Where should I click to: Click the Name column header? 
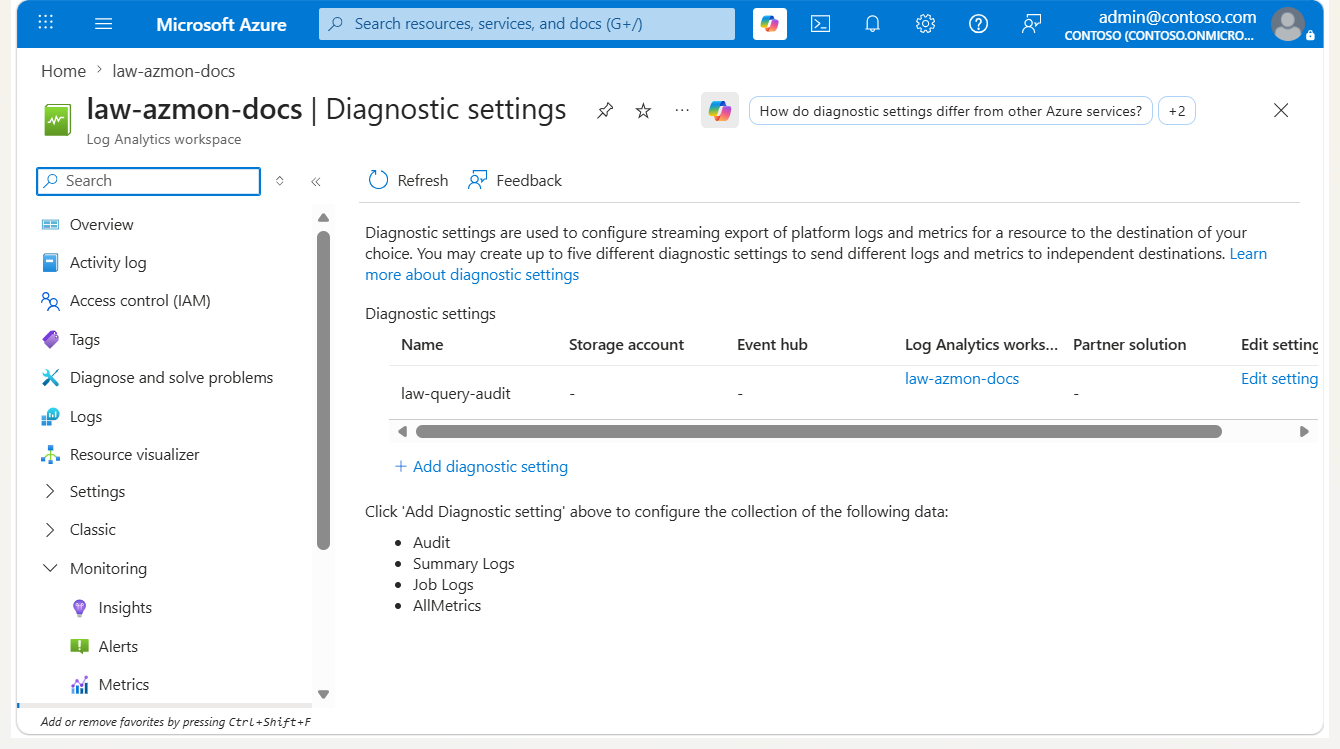click(x=422, y=345)
